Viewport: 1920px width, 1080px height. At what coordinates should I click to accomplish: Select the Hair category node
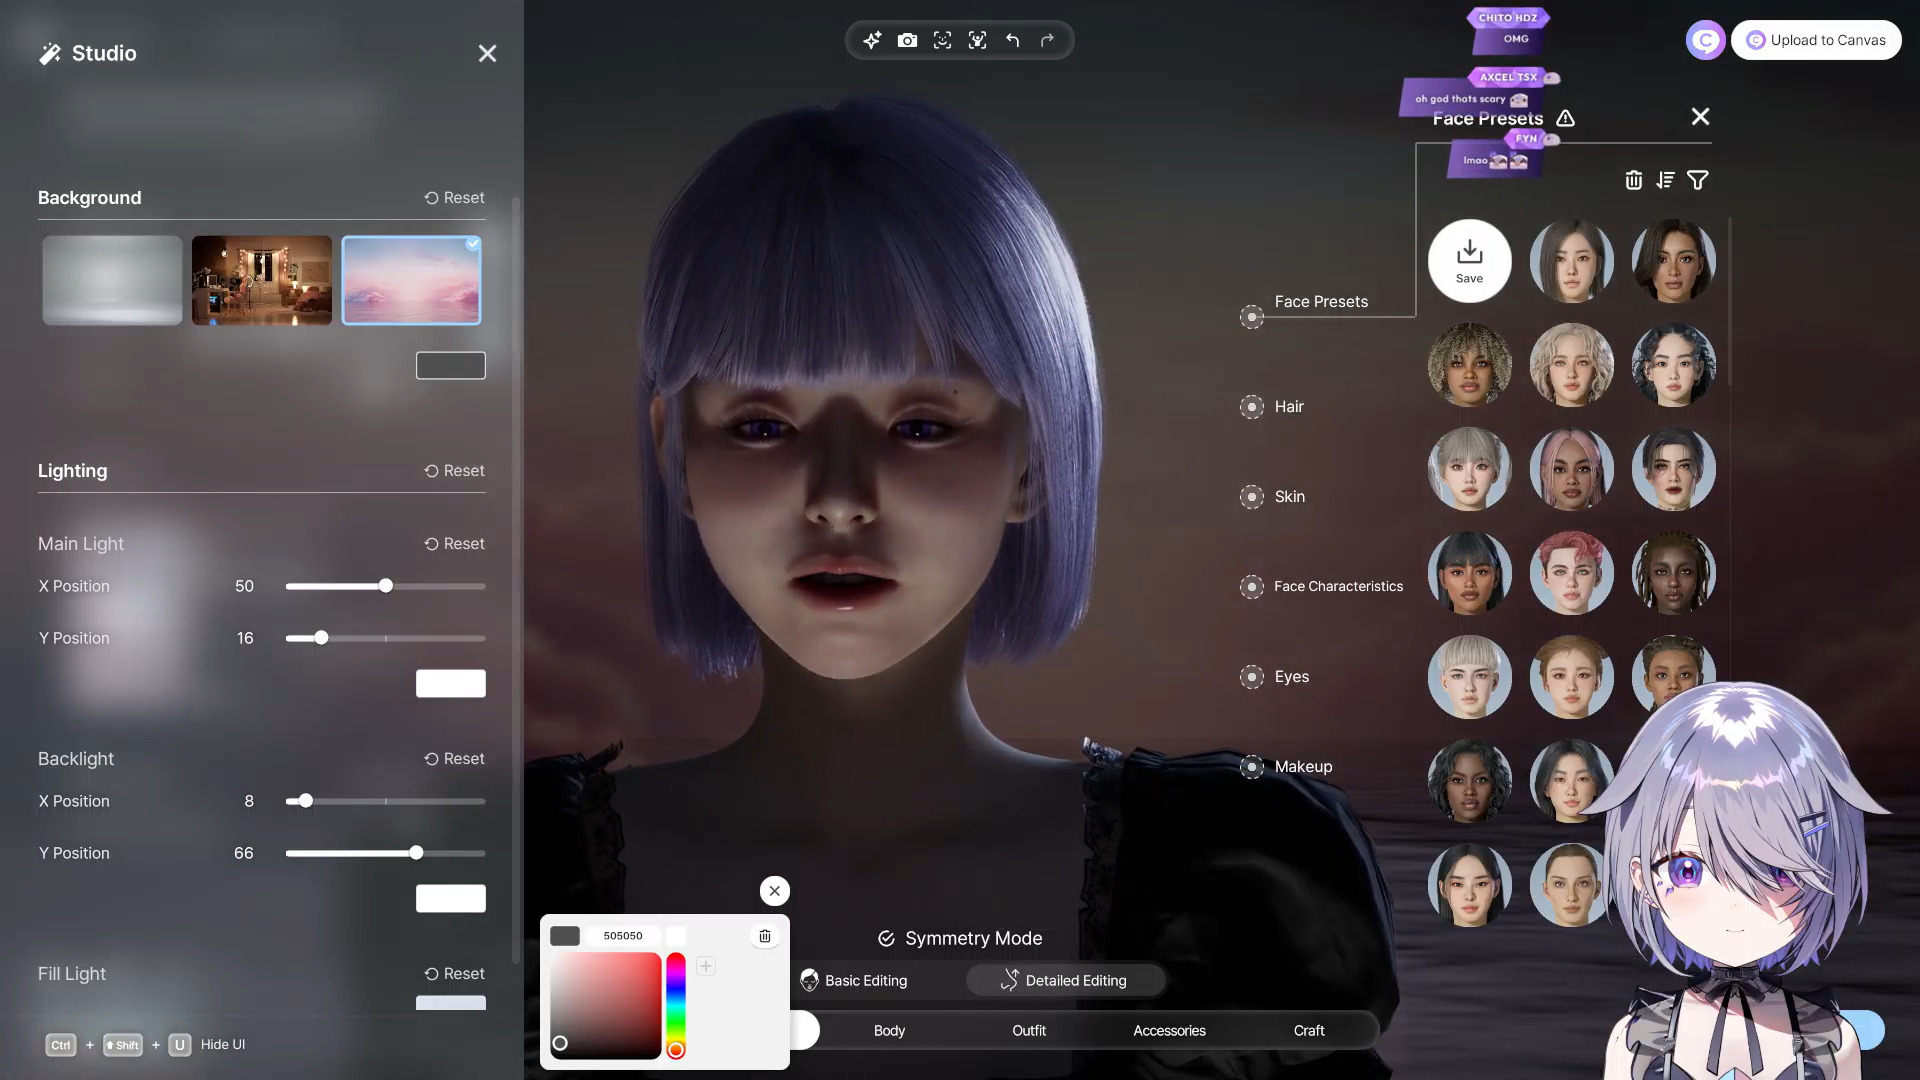(x=1252, y=407)
